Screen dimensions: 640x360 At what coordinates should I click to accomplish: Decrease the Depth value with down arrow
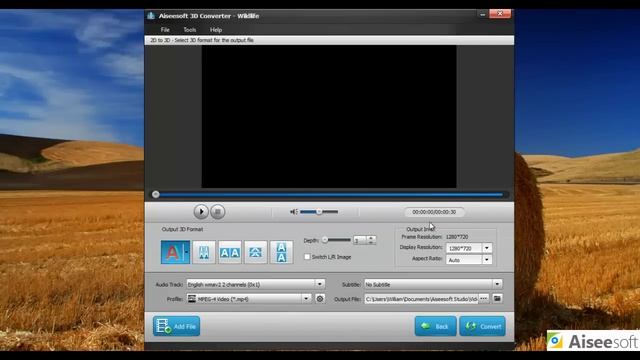(x=371, y=242)
